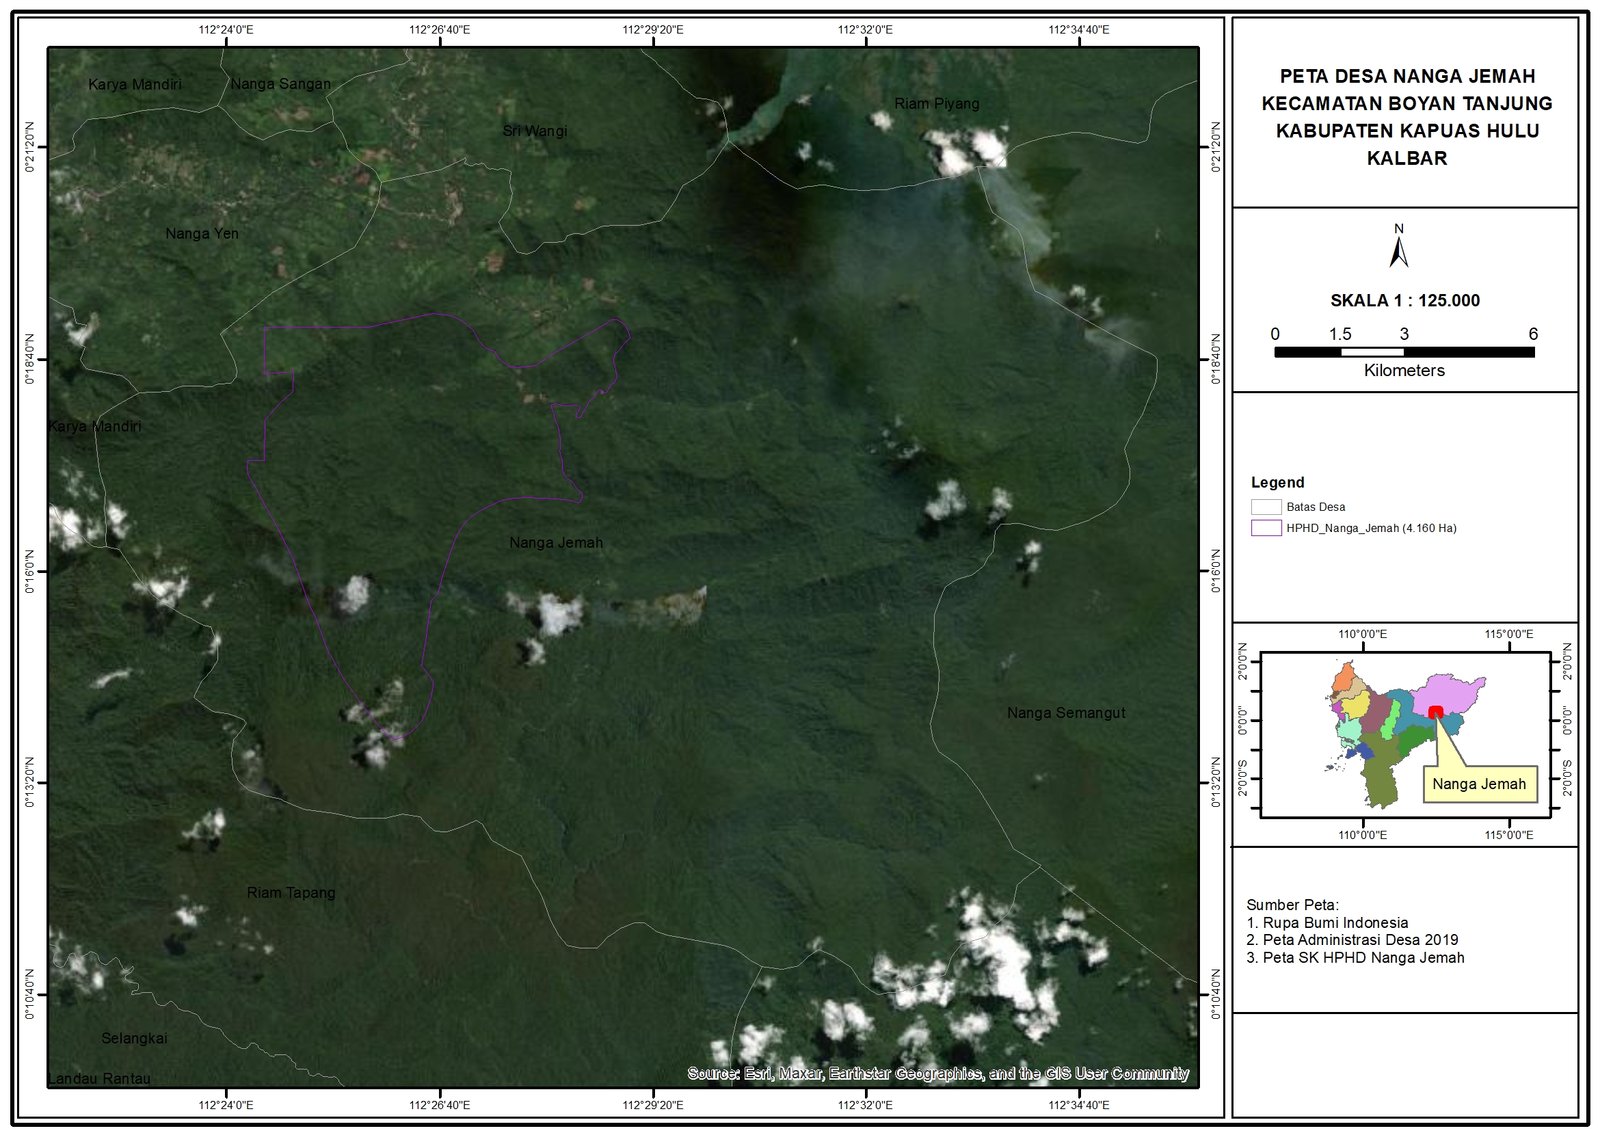Click the map title PETA DESA NANGA JEMAH
Viewport: 1600px width, 1131px height.
(x=1407, y=76)
